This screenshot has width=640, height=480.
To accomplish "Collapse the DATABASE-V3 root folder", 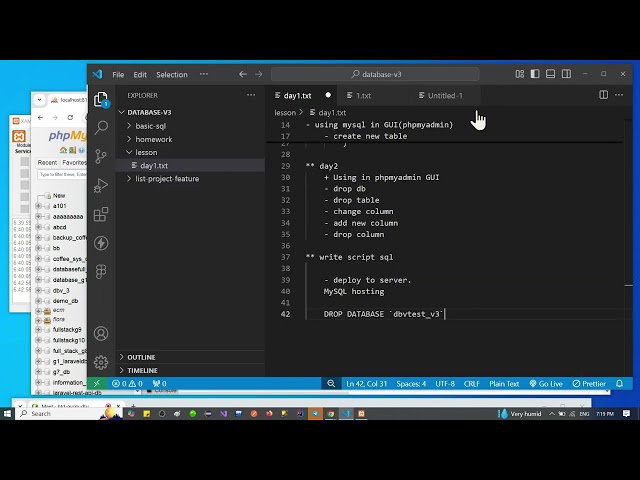I will tap(149, 112).
